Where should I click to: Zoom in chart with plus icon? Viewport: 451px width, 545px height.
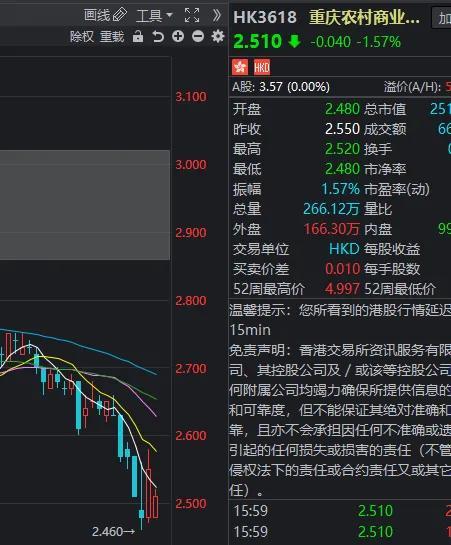[178, 36]
